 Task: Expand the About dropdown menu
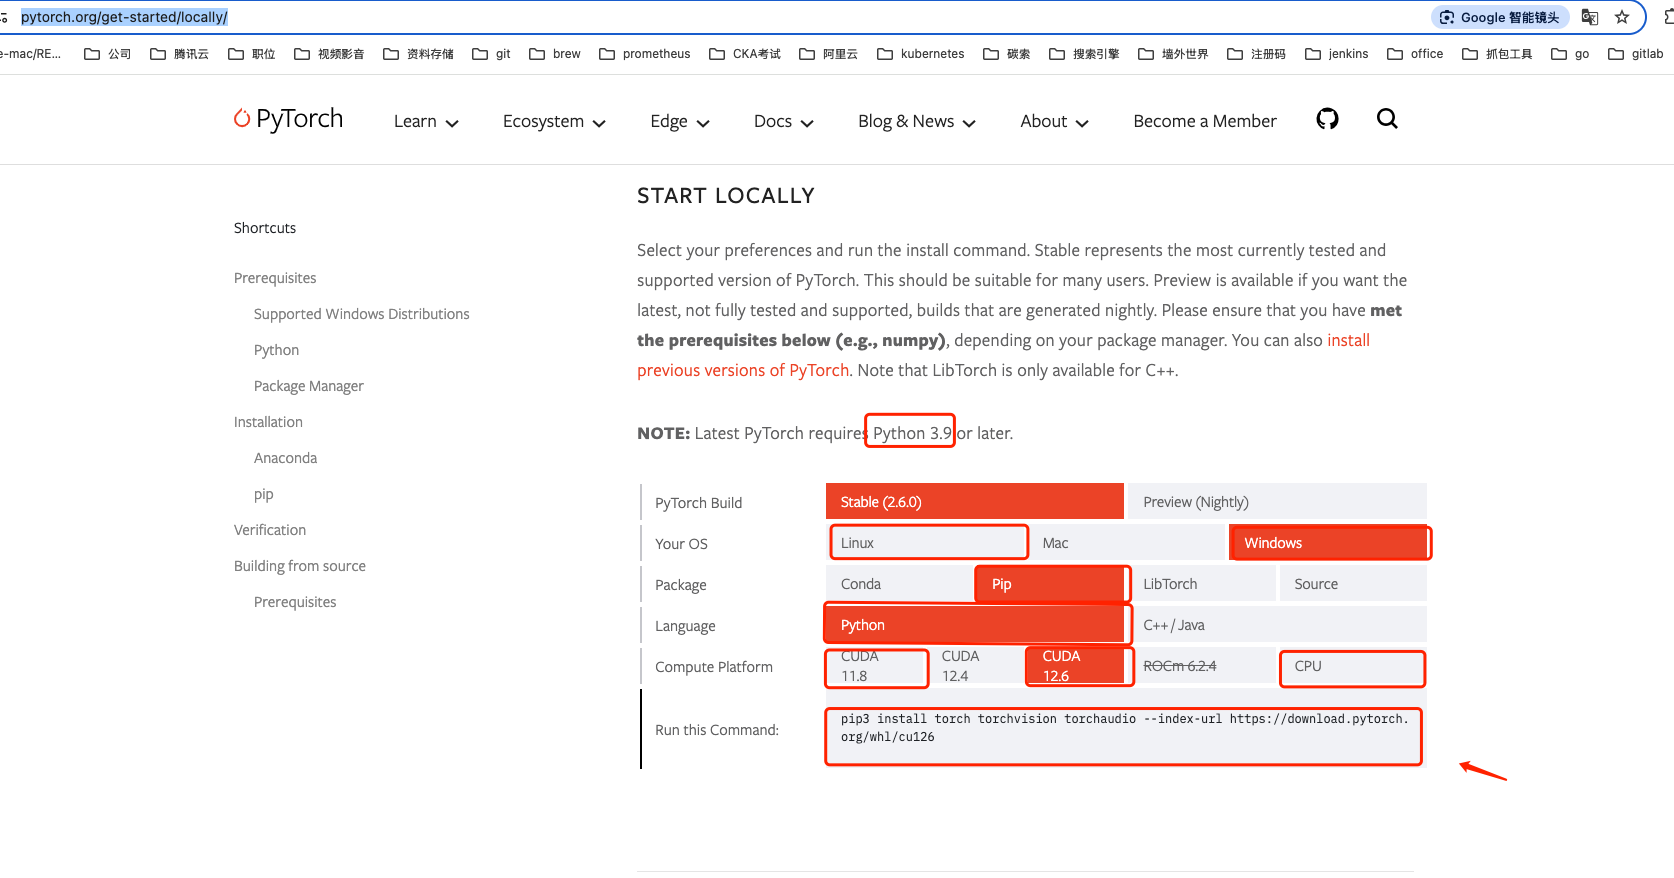tap(1054, 121)
